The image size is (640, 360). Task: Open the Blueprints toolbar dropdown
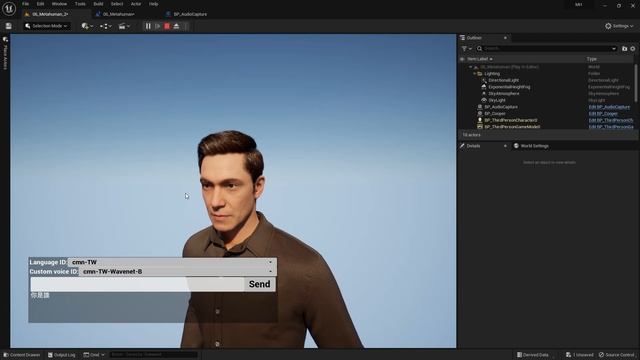pos(106,26)
